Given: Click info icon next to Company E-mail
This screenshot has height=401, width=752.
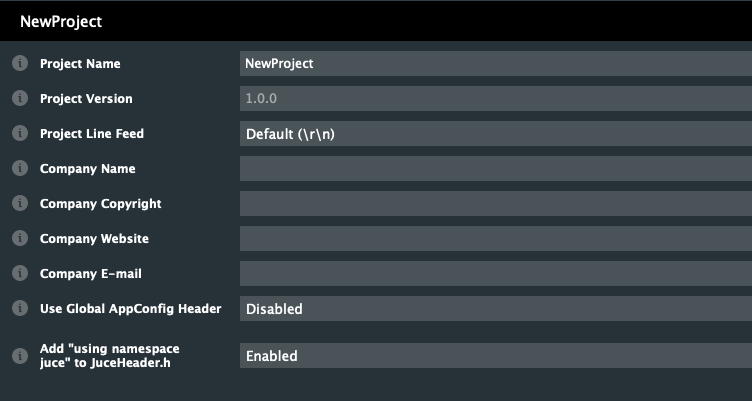Looking at the screenshot, I should pos(18,274).
